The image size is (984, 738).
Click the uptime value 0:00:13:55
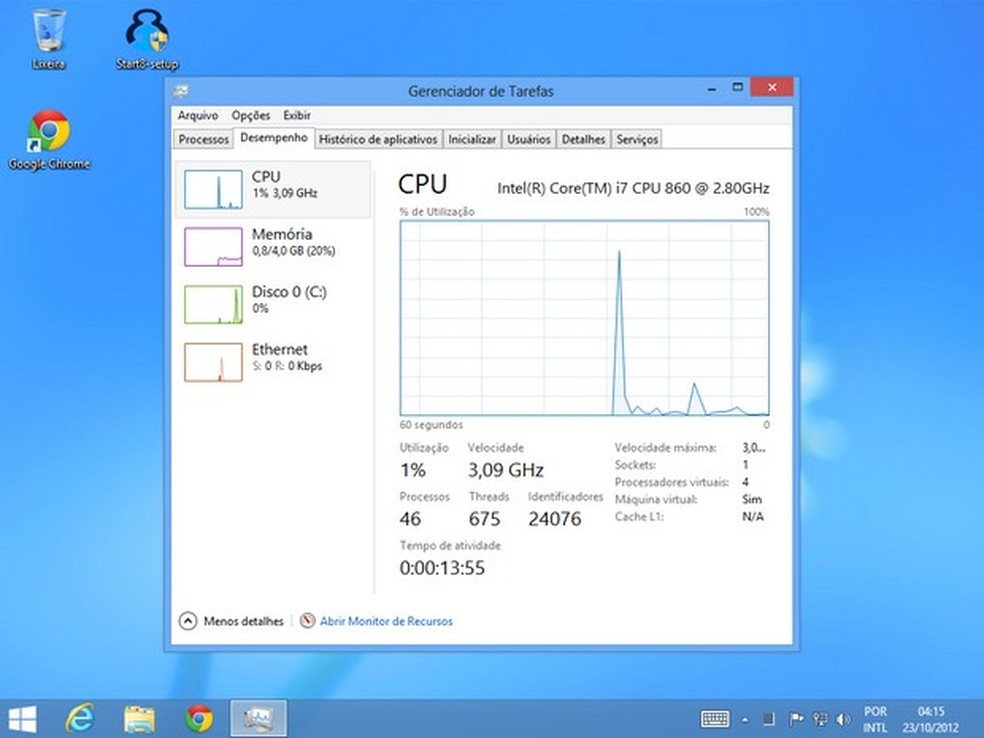[442, 568]
